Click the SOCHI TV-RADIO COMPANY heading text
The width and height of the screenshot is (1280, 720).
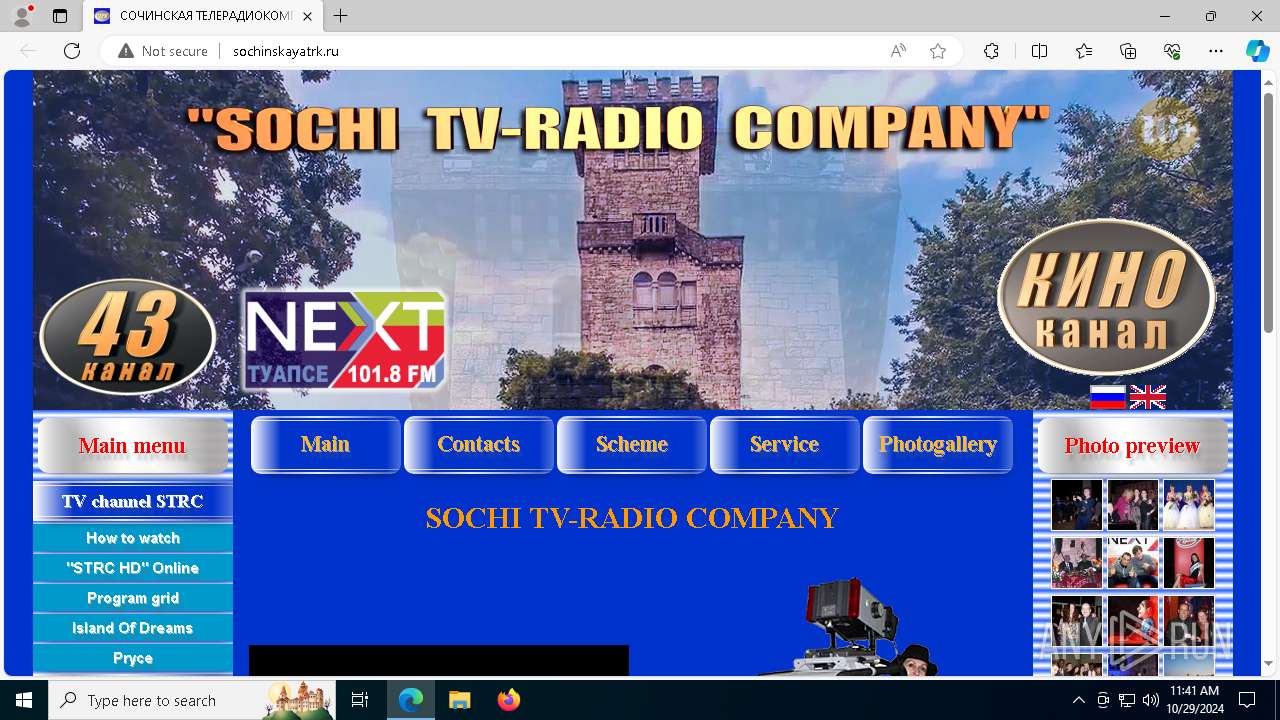pos(631,518)
